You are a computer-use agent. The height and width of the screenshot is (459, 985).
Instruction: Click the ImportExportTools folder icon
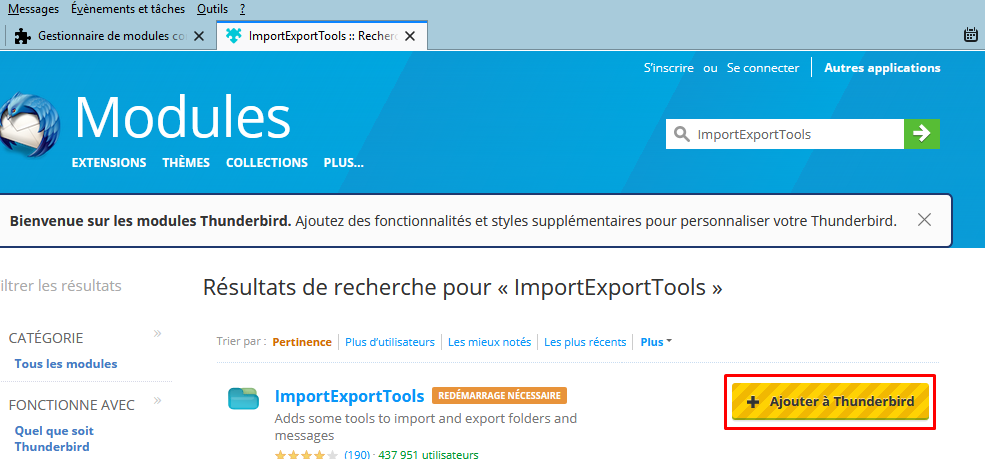click(x=243, y=398)
